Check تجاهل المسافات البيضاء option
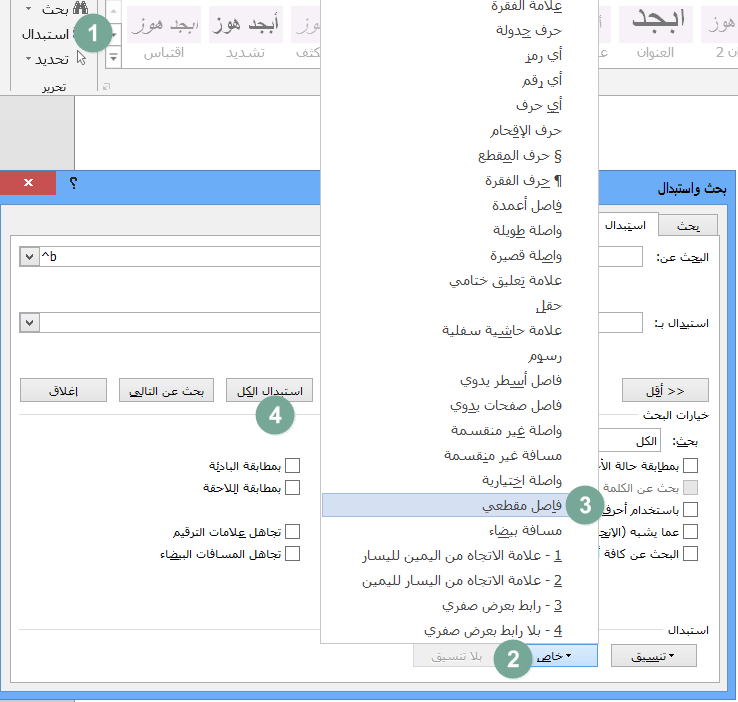 click(x=293, y=553)
